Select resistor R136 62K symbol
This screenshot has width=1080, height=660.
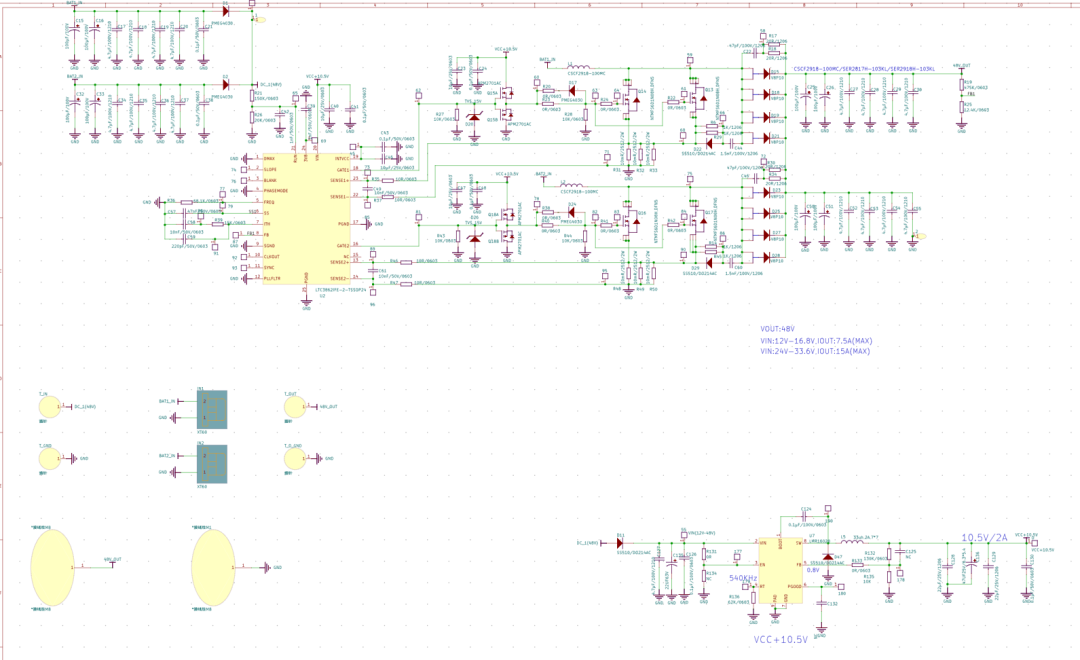coord(753,597)
